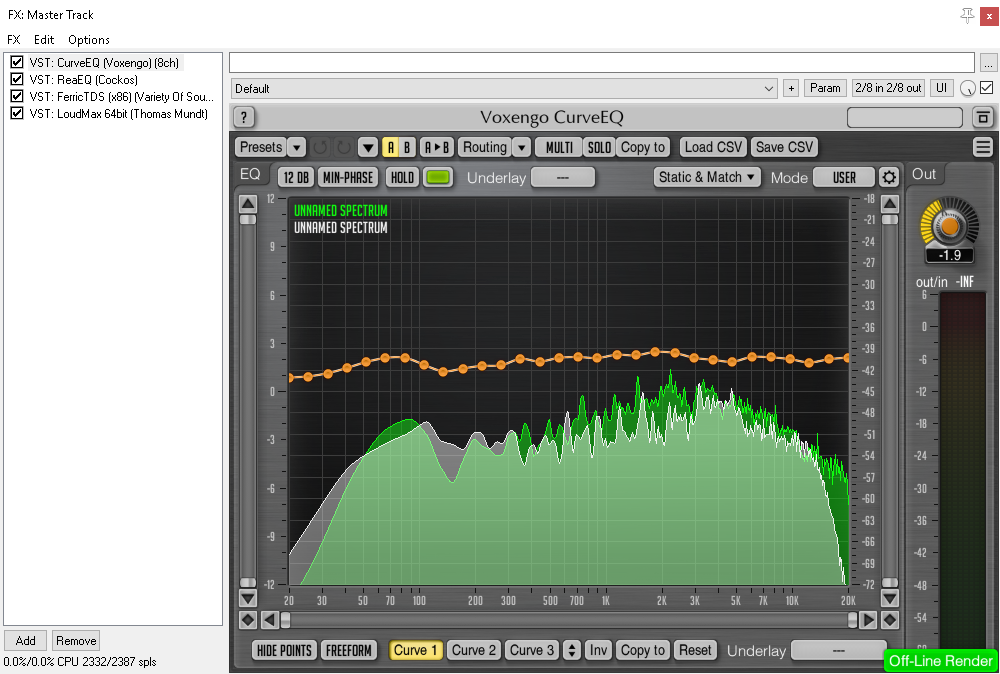Click the Add FX button
Viewport: 1000px width, 674px height.
26,640
